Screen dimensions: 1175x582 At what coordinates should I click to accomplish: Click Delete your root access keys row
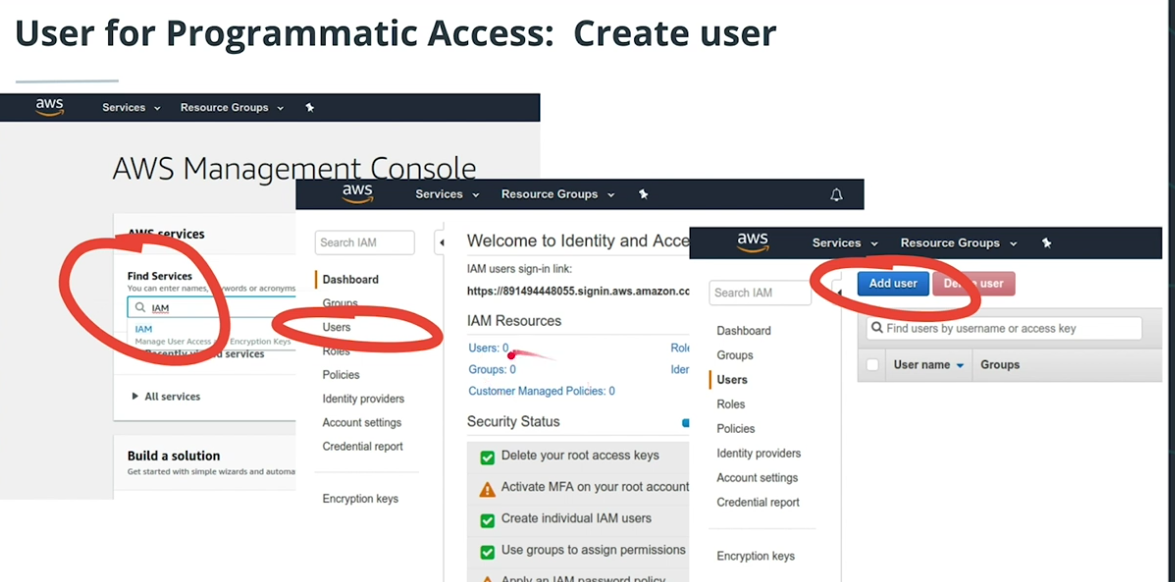578,456
